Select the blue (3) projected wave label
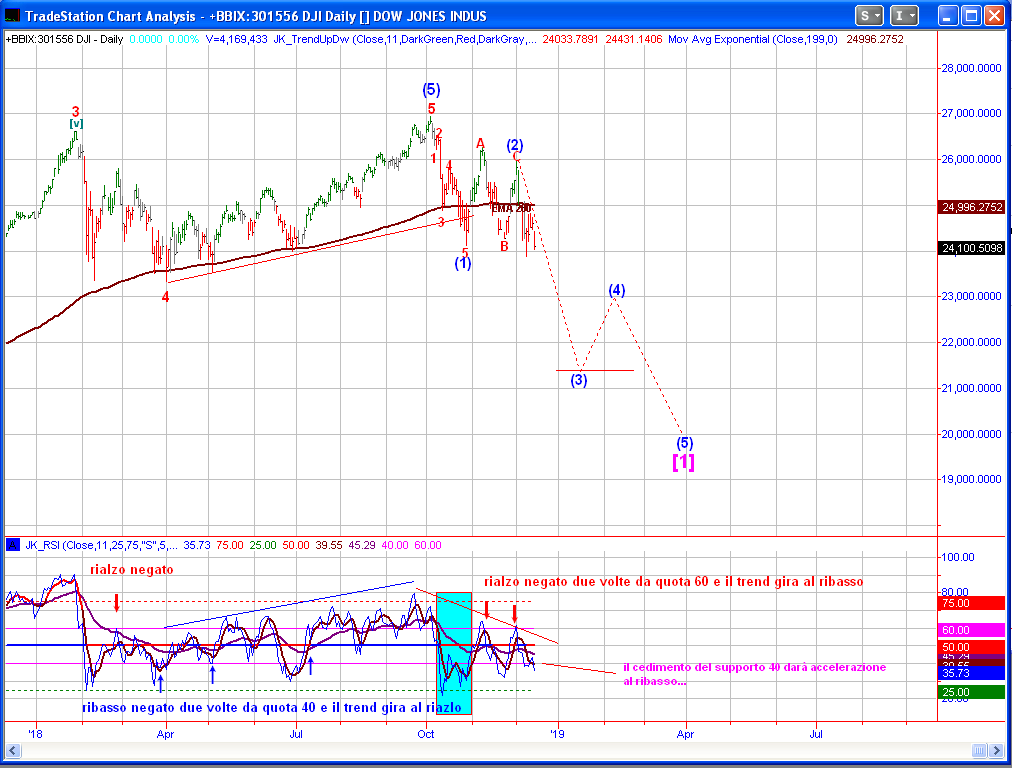The width and height of the screenshot is (1012, 768). pyautogui.click(x=579, y=379)
